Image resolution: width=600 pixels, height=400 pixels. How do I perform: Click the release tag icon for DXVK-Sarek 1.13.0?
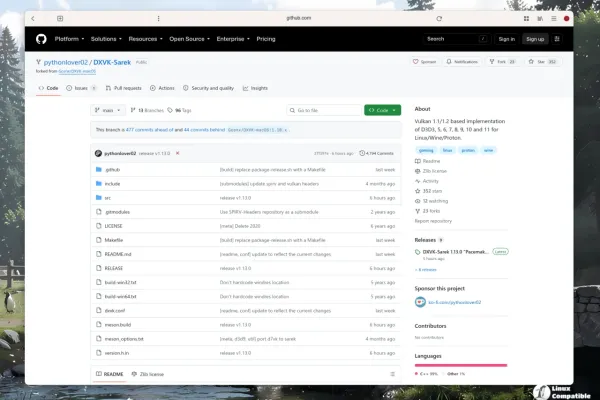417,252
